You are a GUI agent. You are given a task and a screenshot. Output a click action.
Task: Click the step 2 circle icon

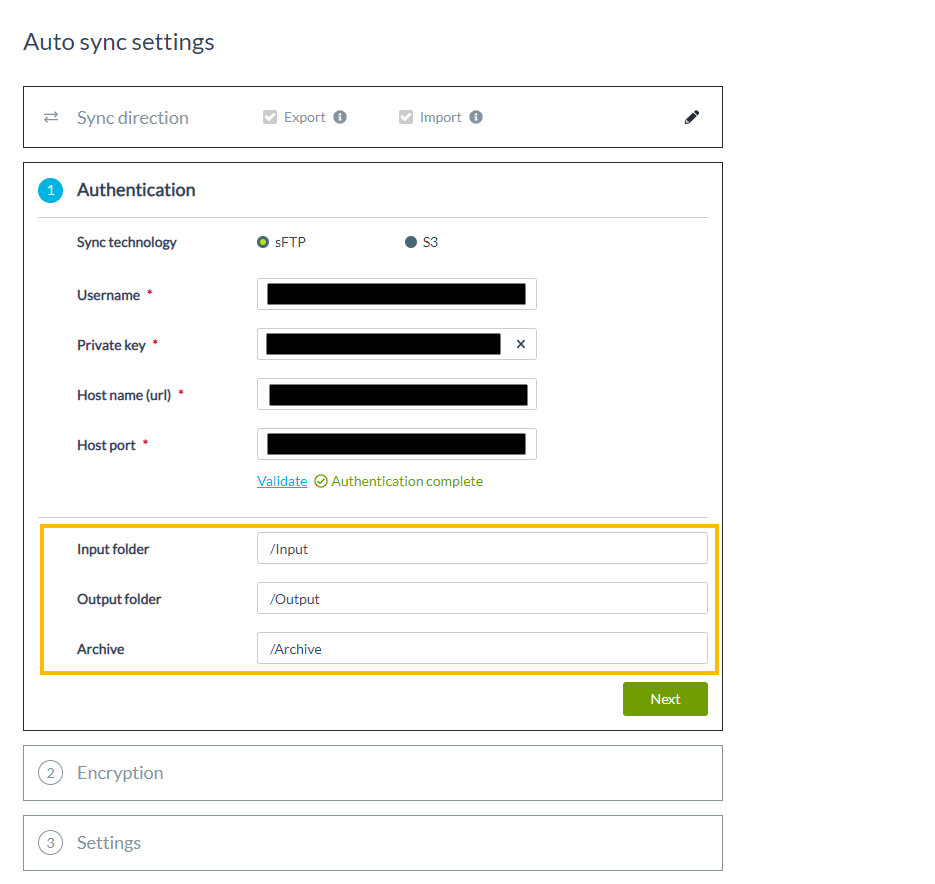point(51,773)
